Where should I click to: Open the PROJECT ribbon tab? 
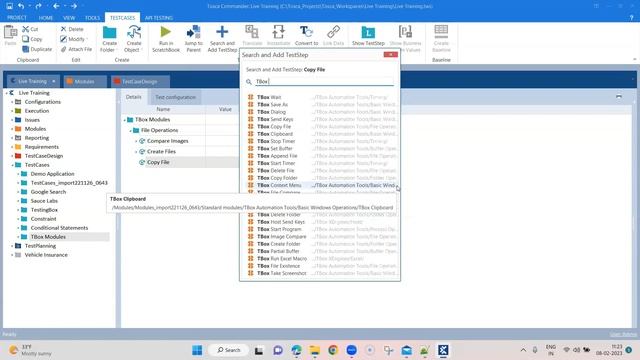17,18
